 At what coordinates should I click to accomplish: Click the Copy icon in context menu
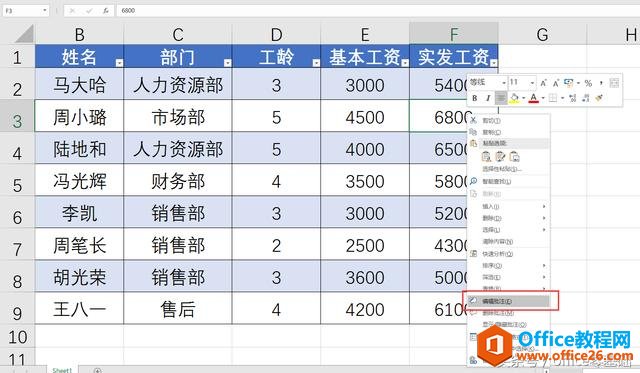pyautogui.click(x=473, y=132)
